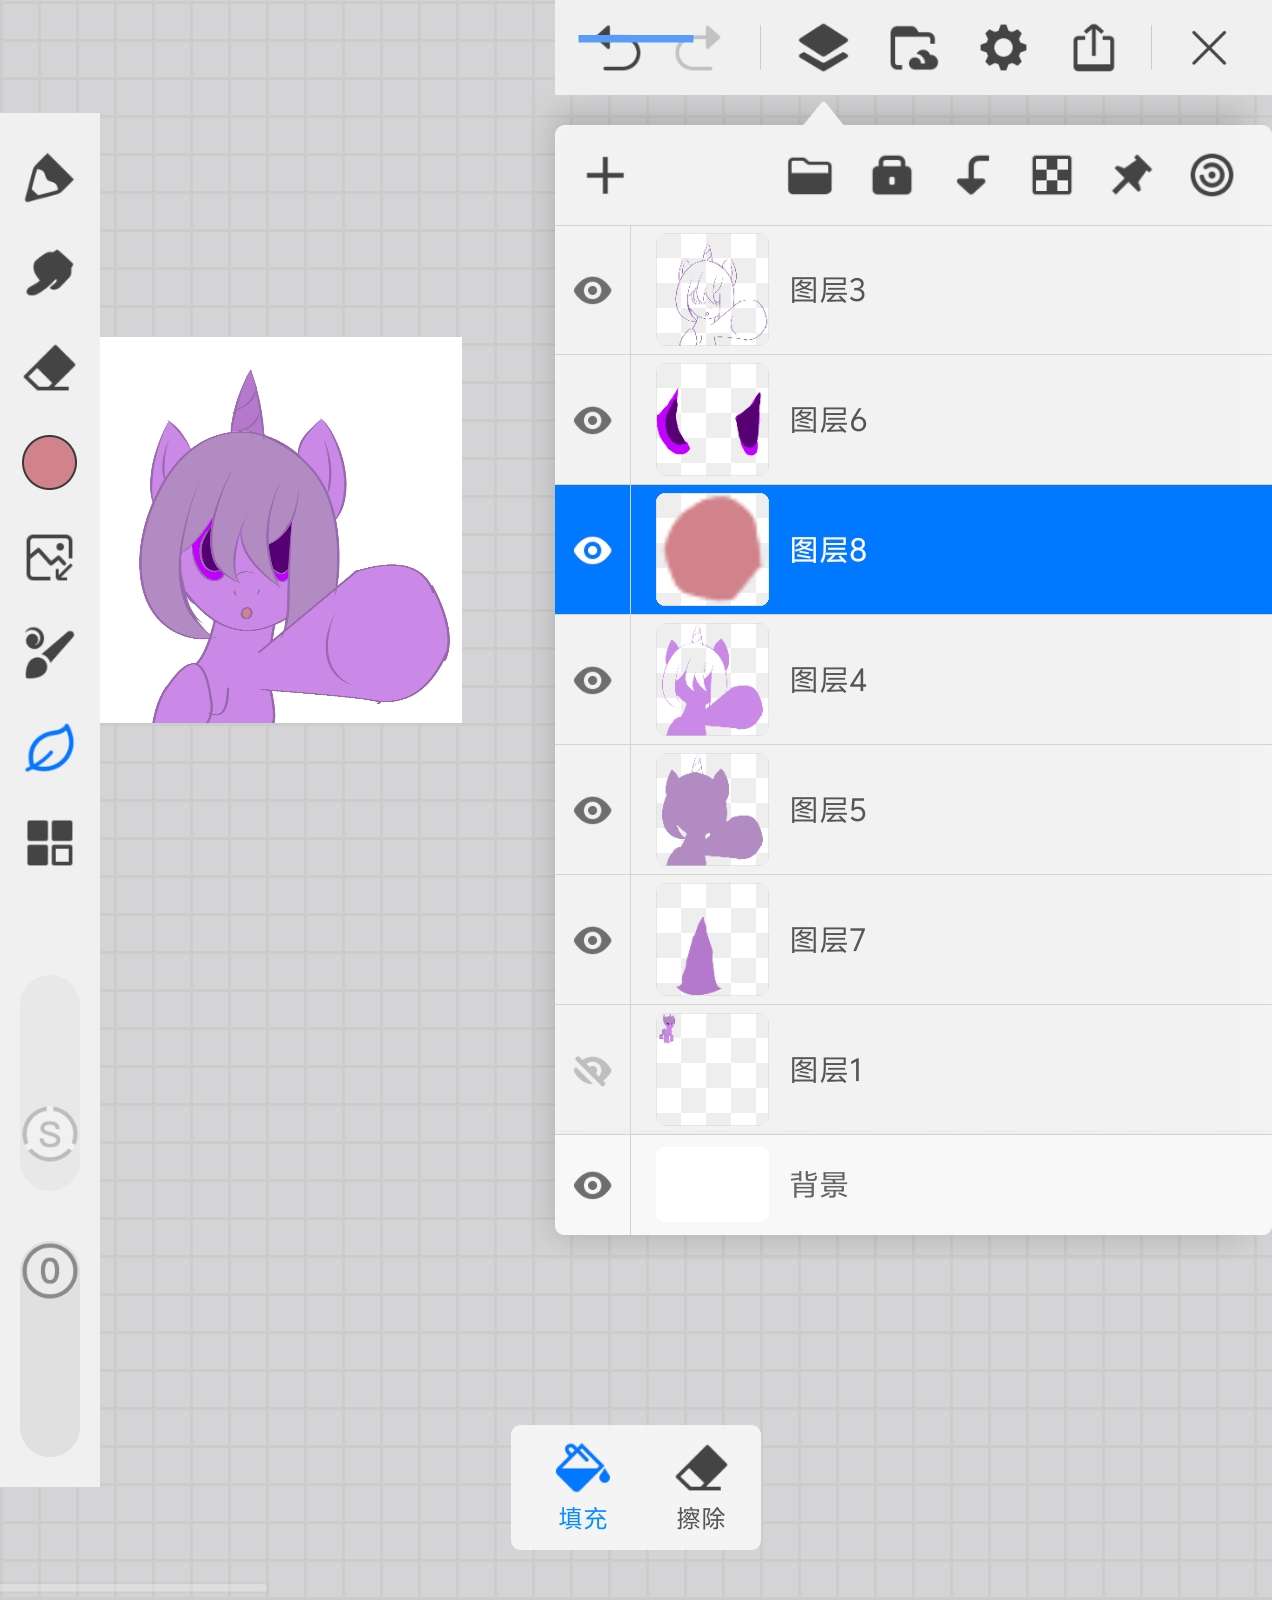Screen dimensions: 1272x1600
Task: Select the eraser tool in left sidebar
Action: [x=49, y=368]
